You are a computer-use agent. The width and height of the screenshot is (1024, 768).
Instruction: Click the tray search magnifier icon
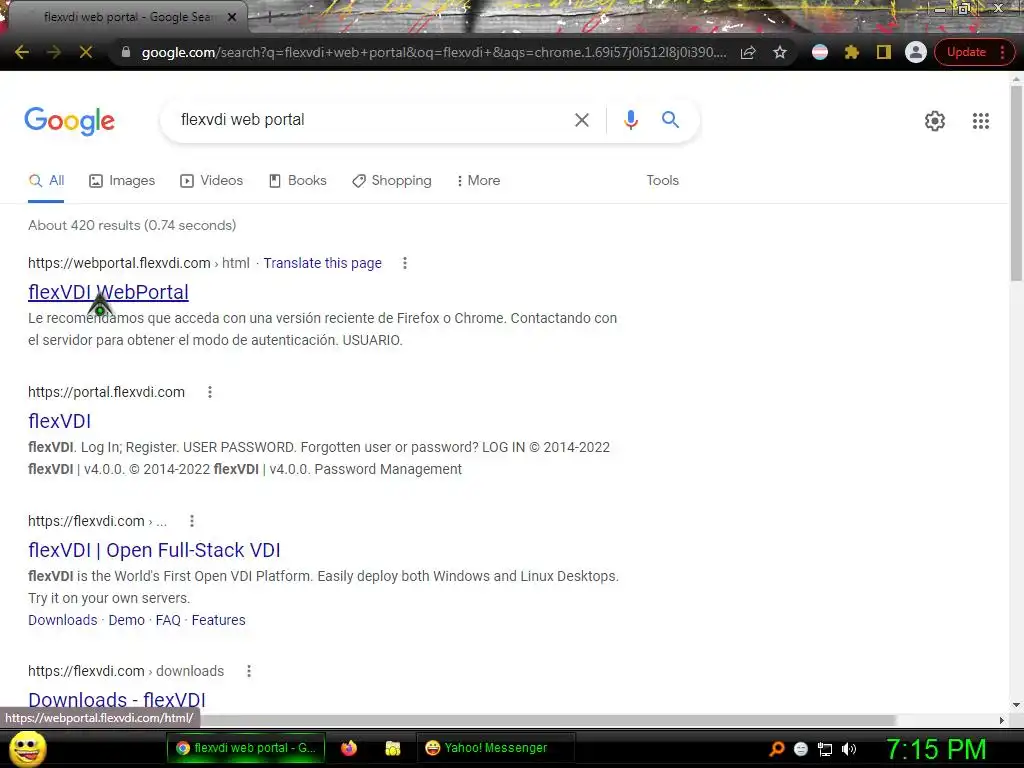[776, 749]
